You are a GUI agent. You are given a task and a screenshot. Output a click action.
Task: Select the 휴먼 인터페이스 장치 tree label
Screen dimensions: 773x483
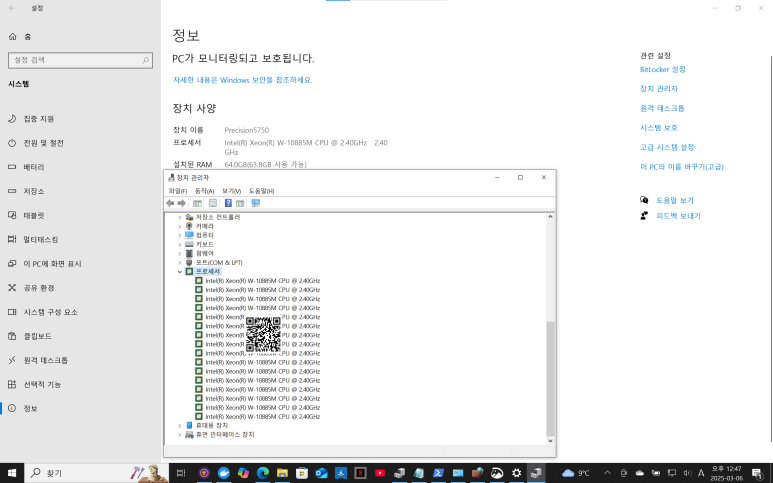225,435
